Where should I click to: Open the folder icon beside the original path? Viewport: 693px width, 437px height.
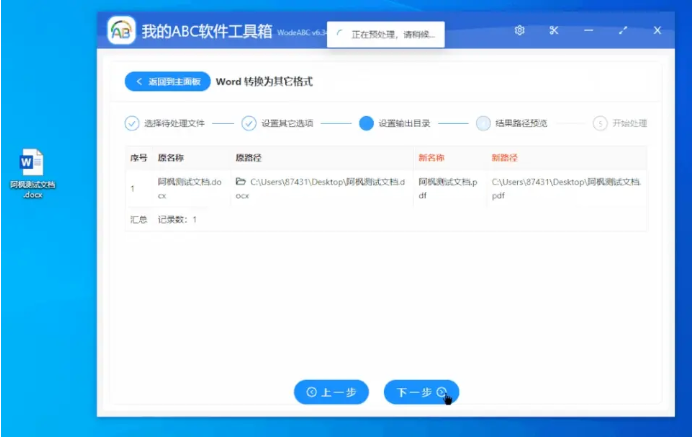pos(240,182)
